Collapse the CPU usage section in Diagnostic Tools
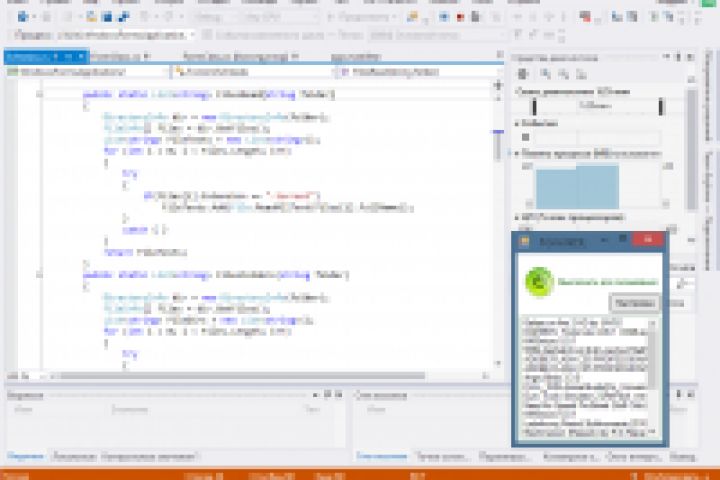The image size is (720, 480). coord(517,217)
